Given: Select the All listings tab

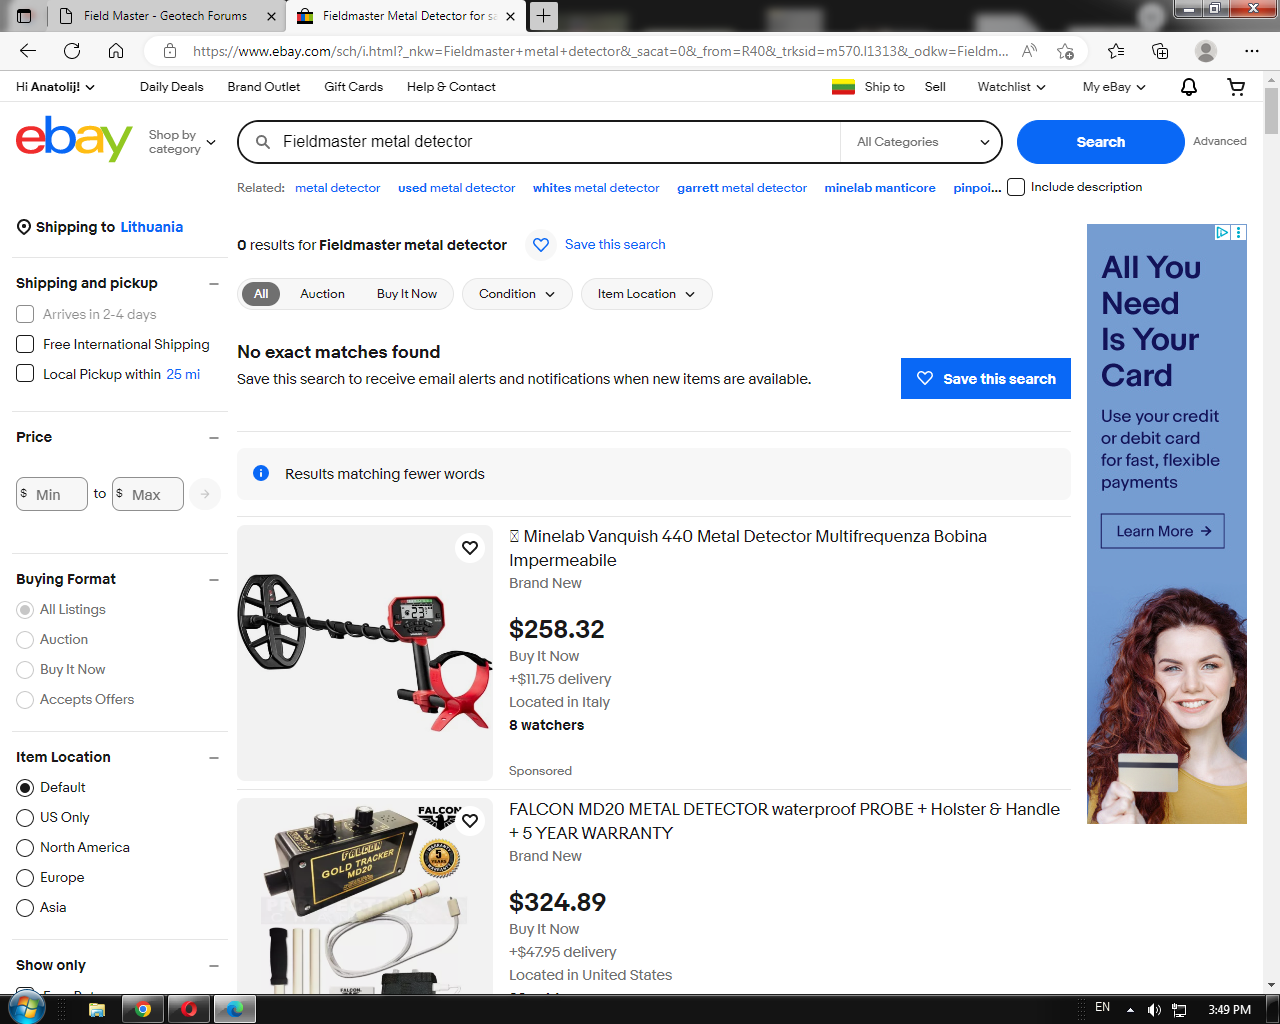Looking at the screenshot, I should click(261, 294).
